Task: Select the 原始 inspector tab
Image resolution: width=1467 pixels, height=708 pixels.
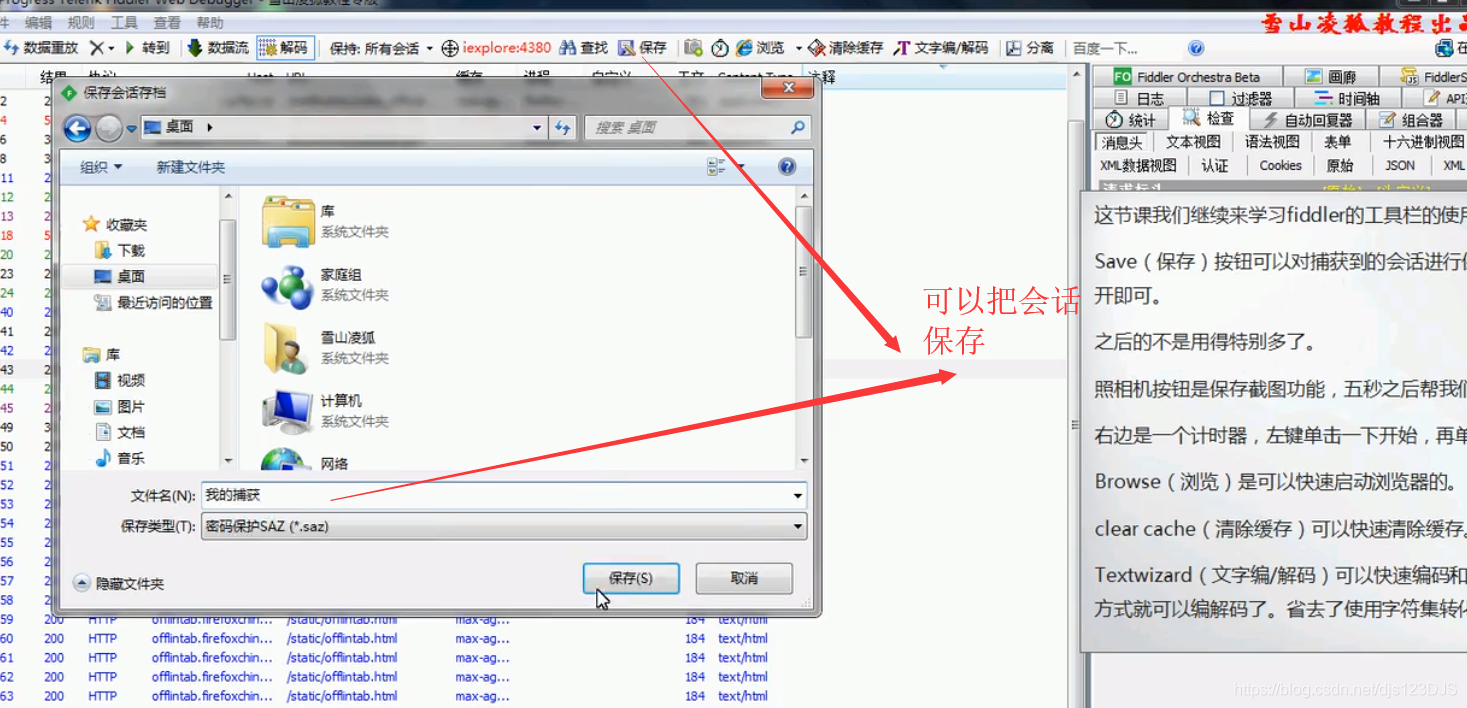Action: [1340, 166]
